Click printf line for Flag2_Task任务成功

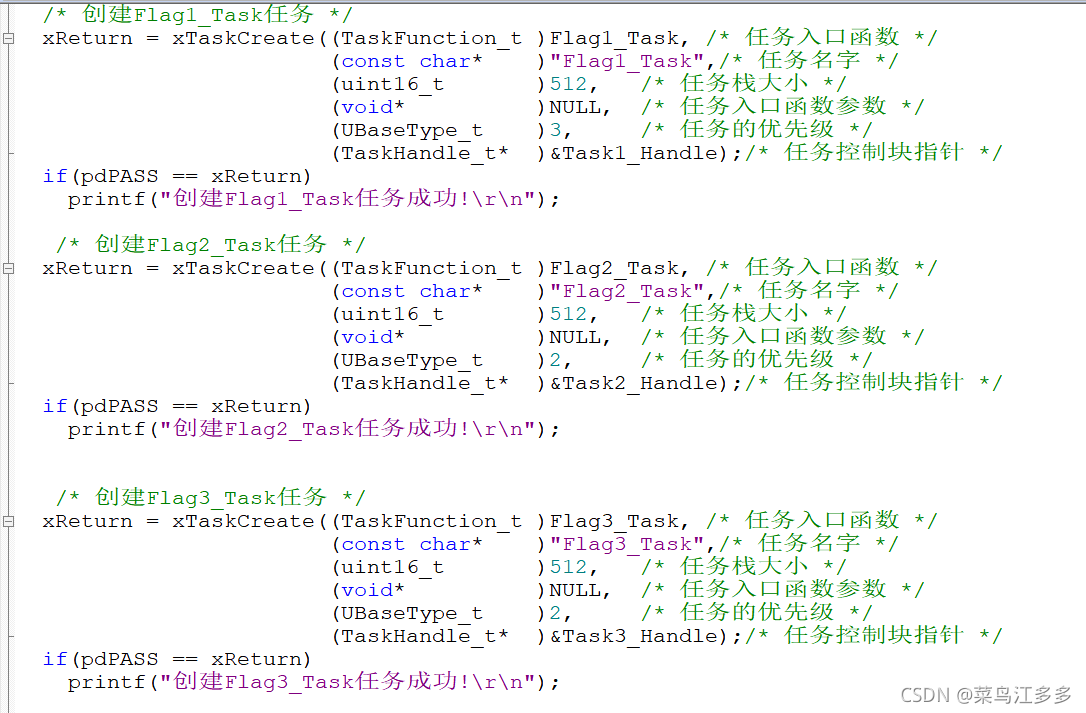pos(313,430)
